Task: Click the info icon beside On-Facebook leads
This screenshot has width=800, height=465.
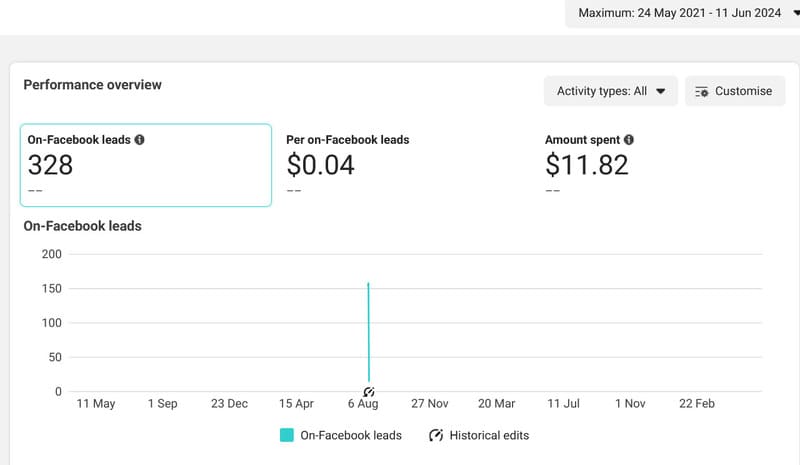Action: [x=140, y=140]
